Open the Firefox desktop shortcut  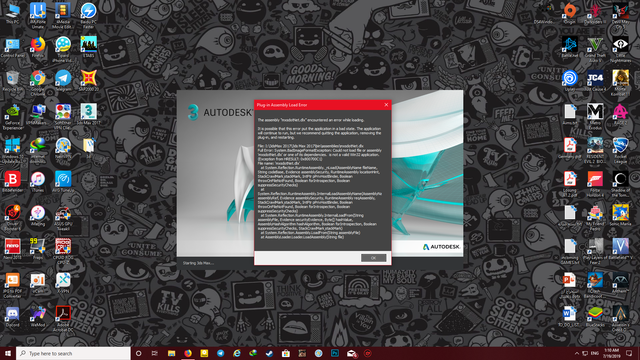[x=38, y=47]
